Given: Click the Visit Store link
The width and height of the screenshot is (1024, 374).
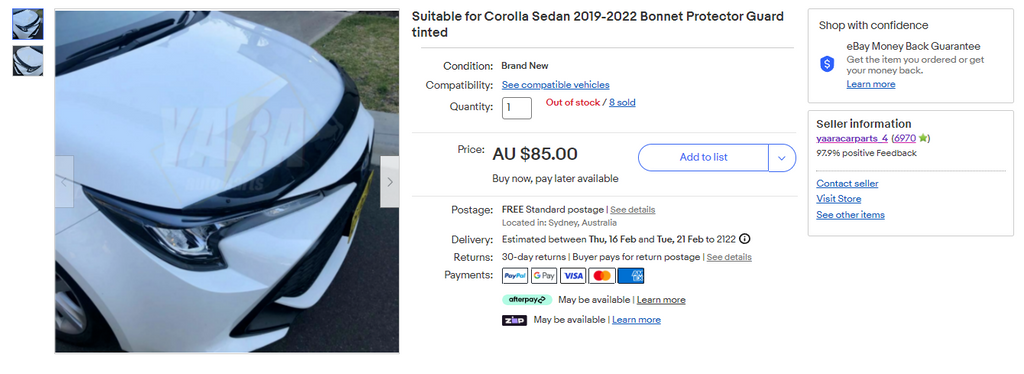Looking at the screenshot, I should tap(839, 199).
